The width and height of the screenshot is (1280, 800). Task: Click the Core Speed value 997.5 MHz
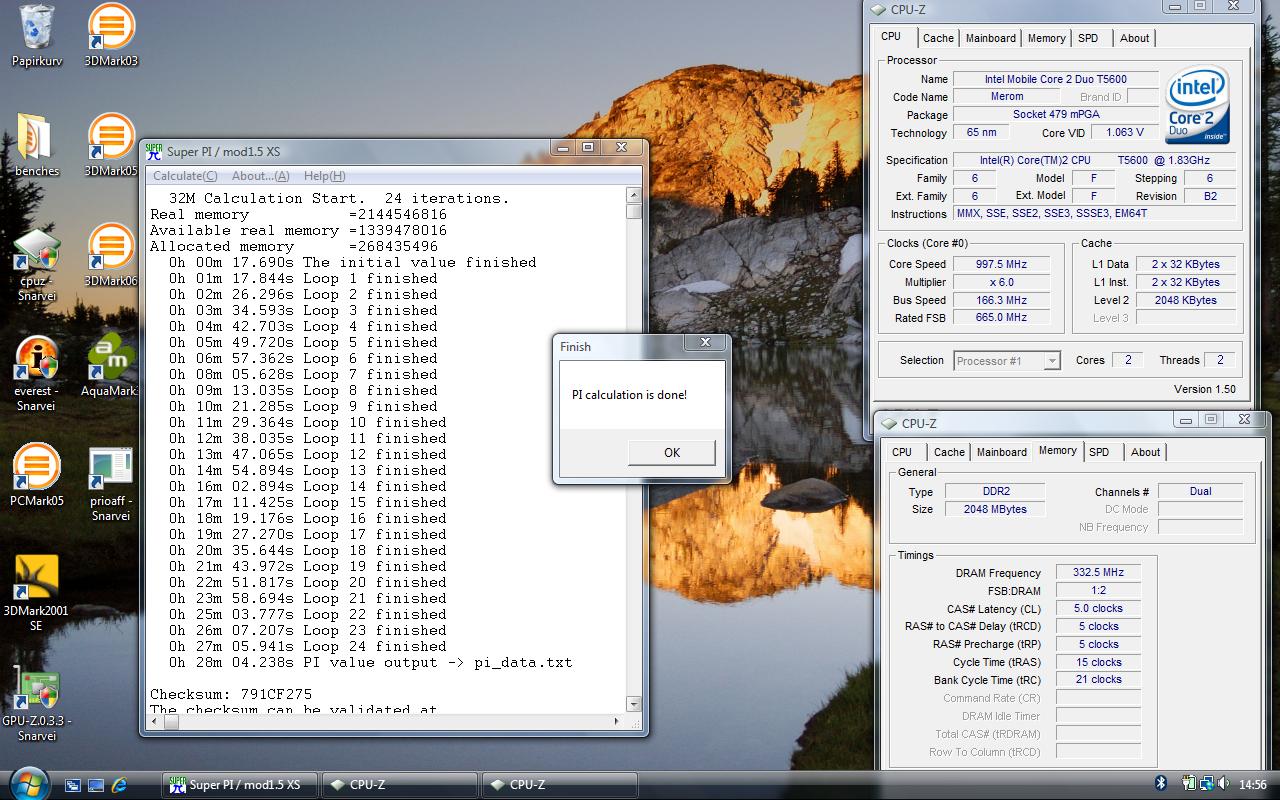click(x=1002, y=264)
